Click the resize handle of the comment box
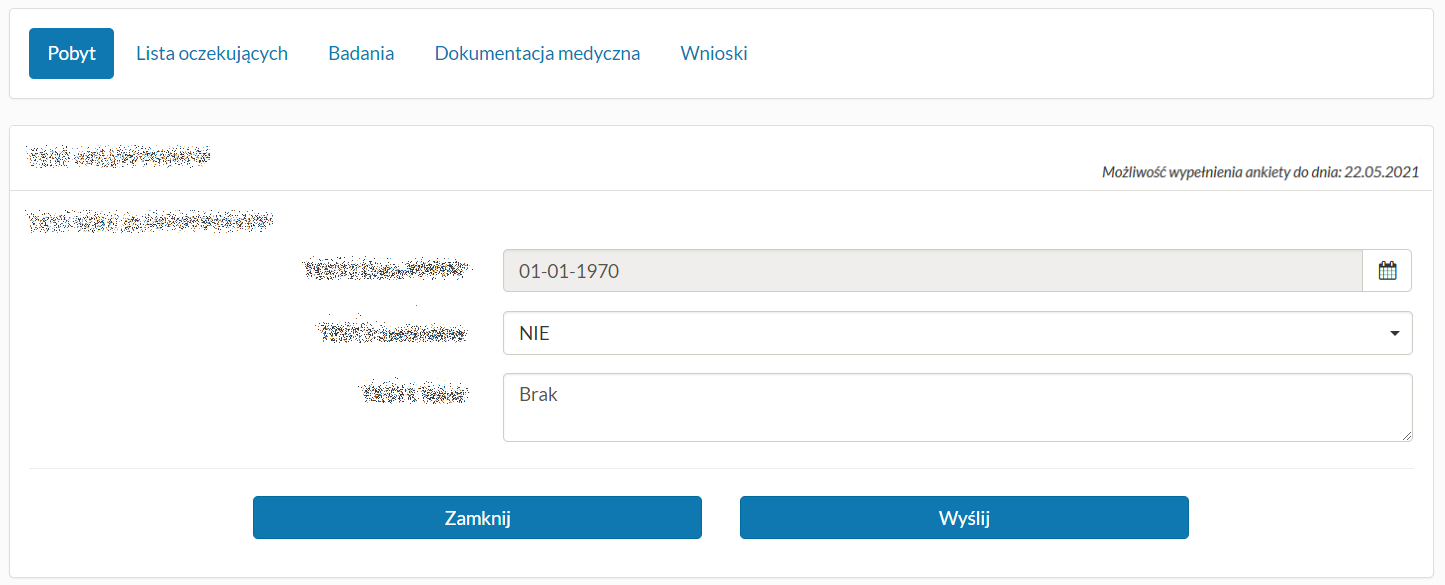This screenshot has height=585, width=1445. click(1407, 434)
